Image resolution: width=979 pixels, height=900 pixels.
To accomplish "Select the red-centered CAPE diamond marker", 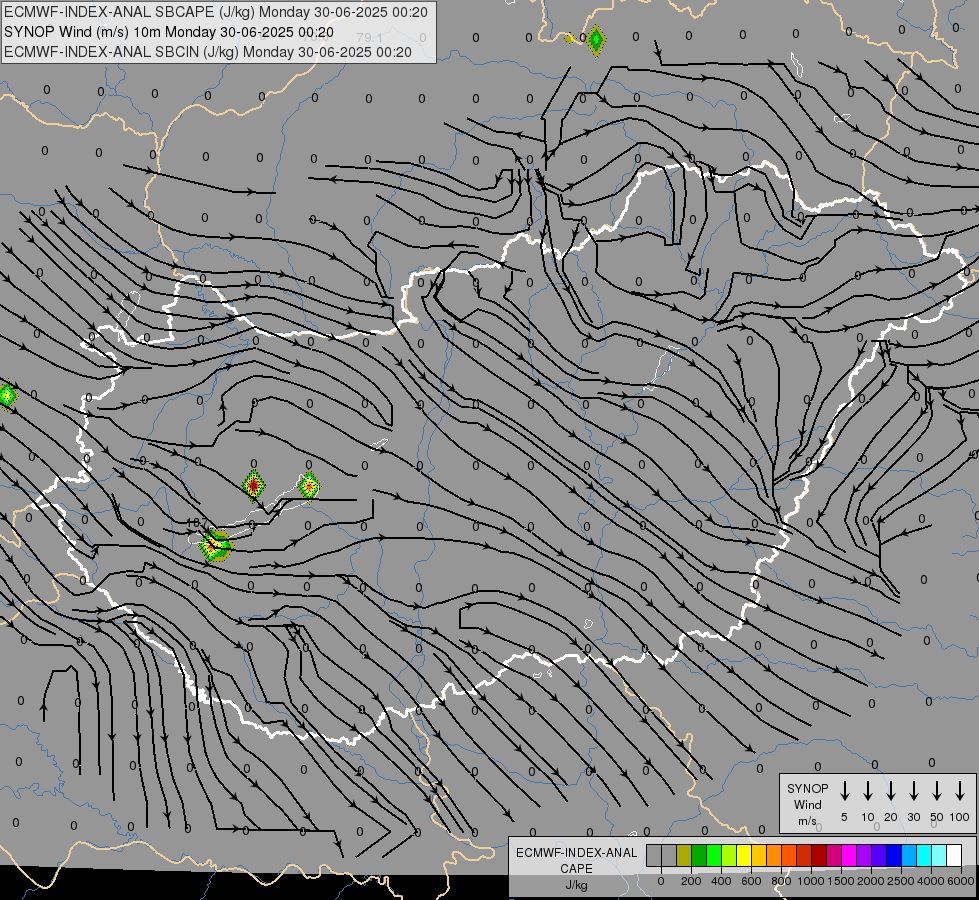I will (253, 485).
